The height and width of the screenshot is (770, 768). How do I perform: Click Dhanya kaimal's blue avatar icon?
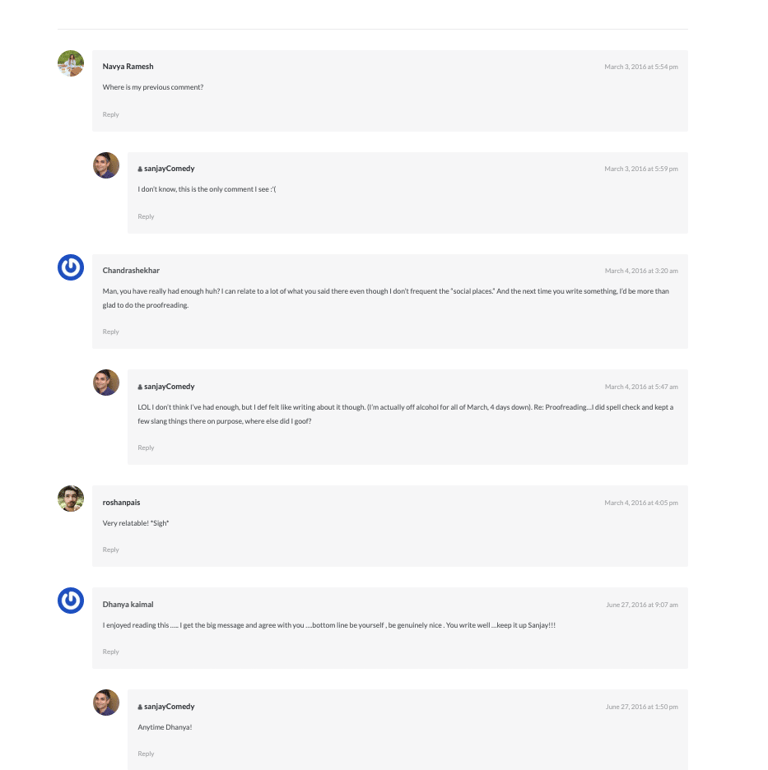pos(71,600)
